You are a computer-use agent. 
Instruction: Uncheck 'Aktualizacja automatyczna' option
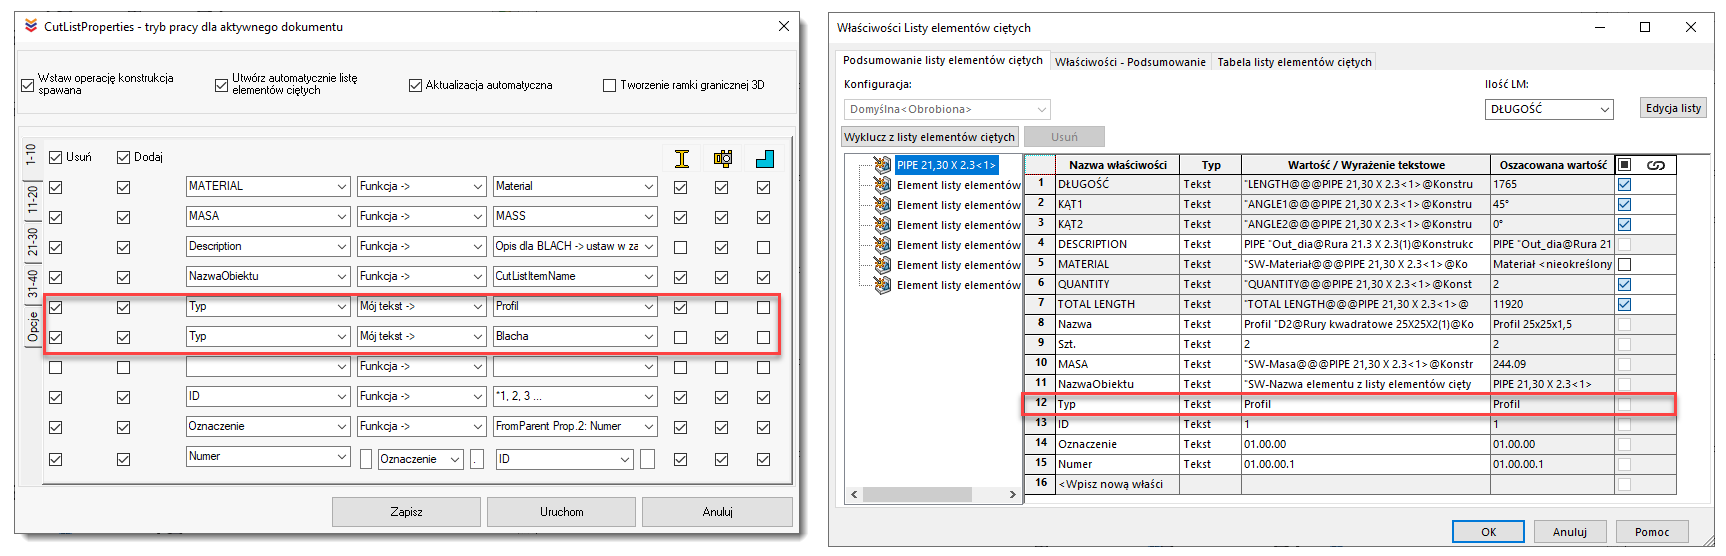coord(415,85)
